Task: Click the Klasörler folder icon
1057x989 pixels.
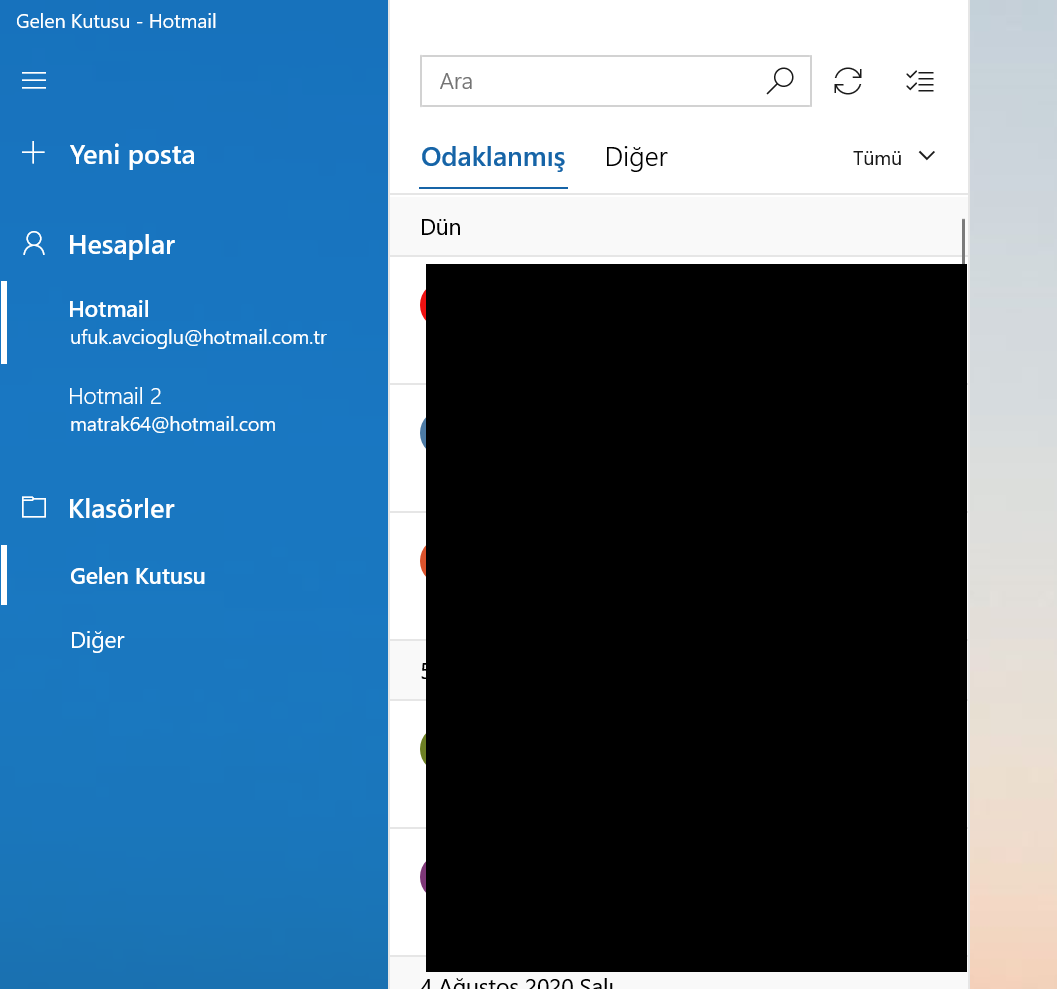Action: [34, 507]
